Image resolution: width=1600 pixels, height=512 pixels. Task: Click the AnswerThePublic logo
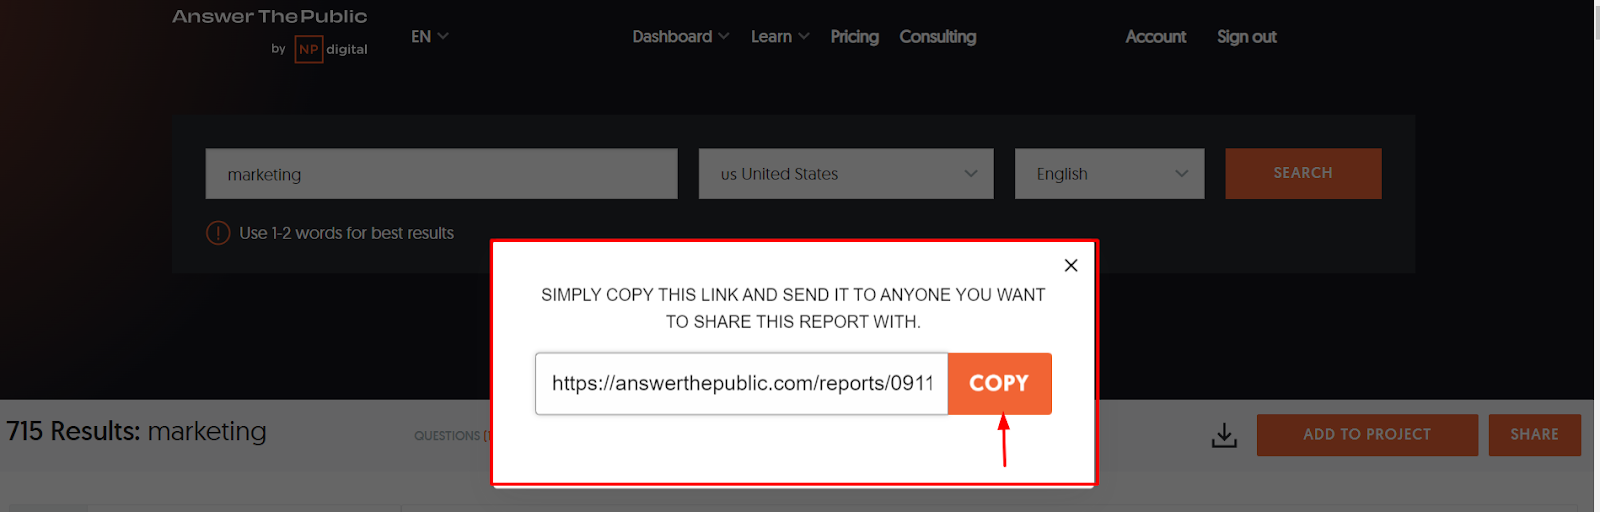coord(269,17)
